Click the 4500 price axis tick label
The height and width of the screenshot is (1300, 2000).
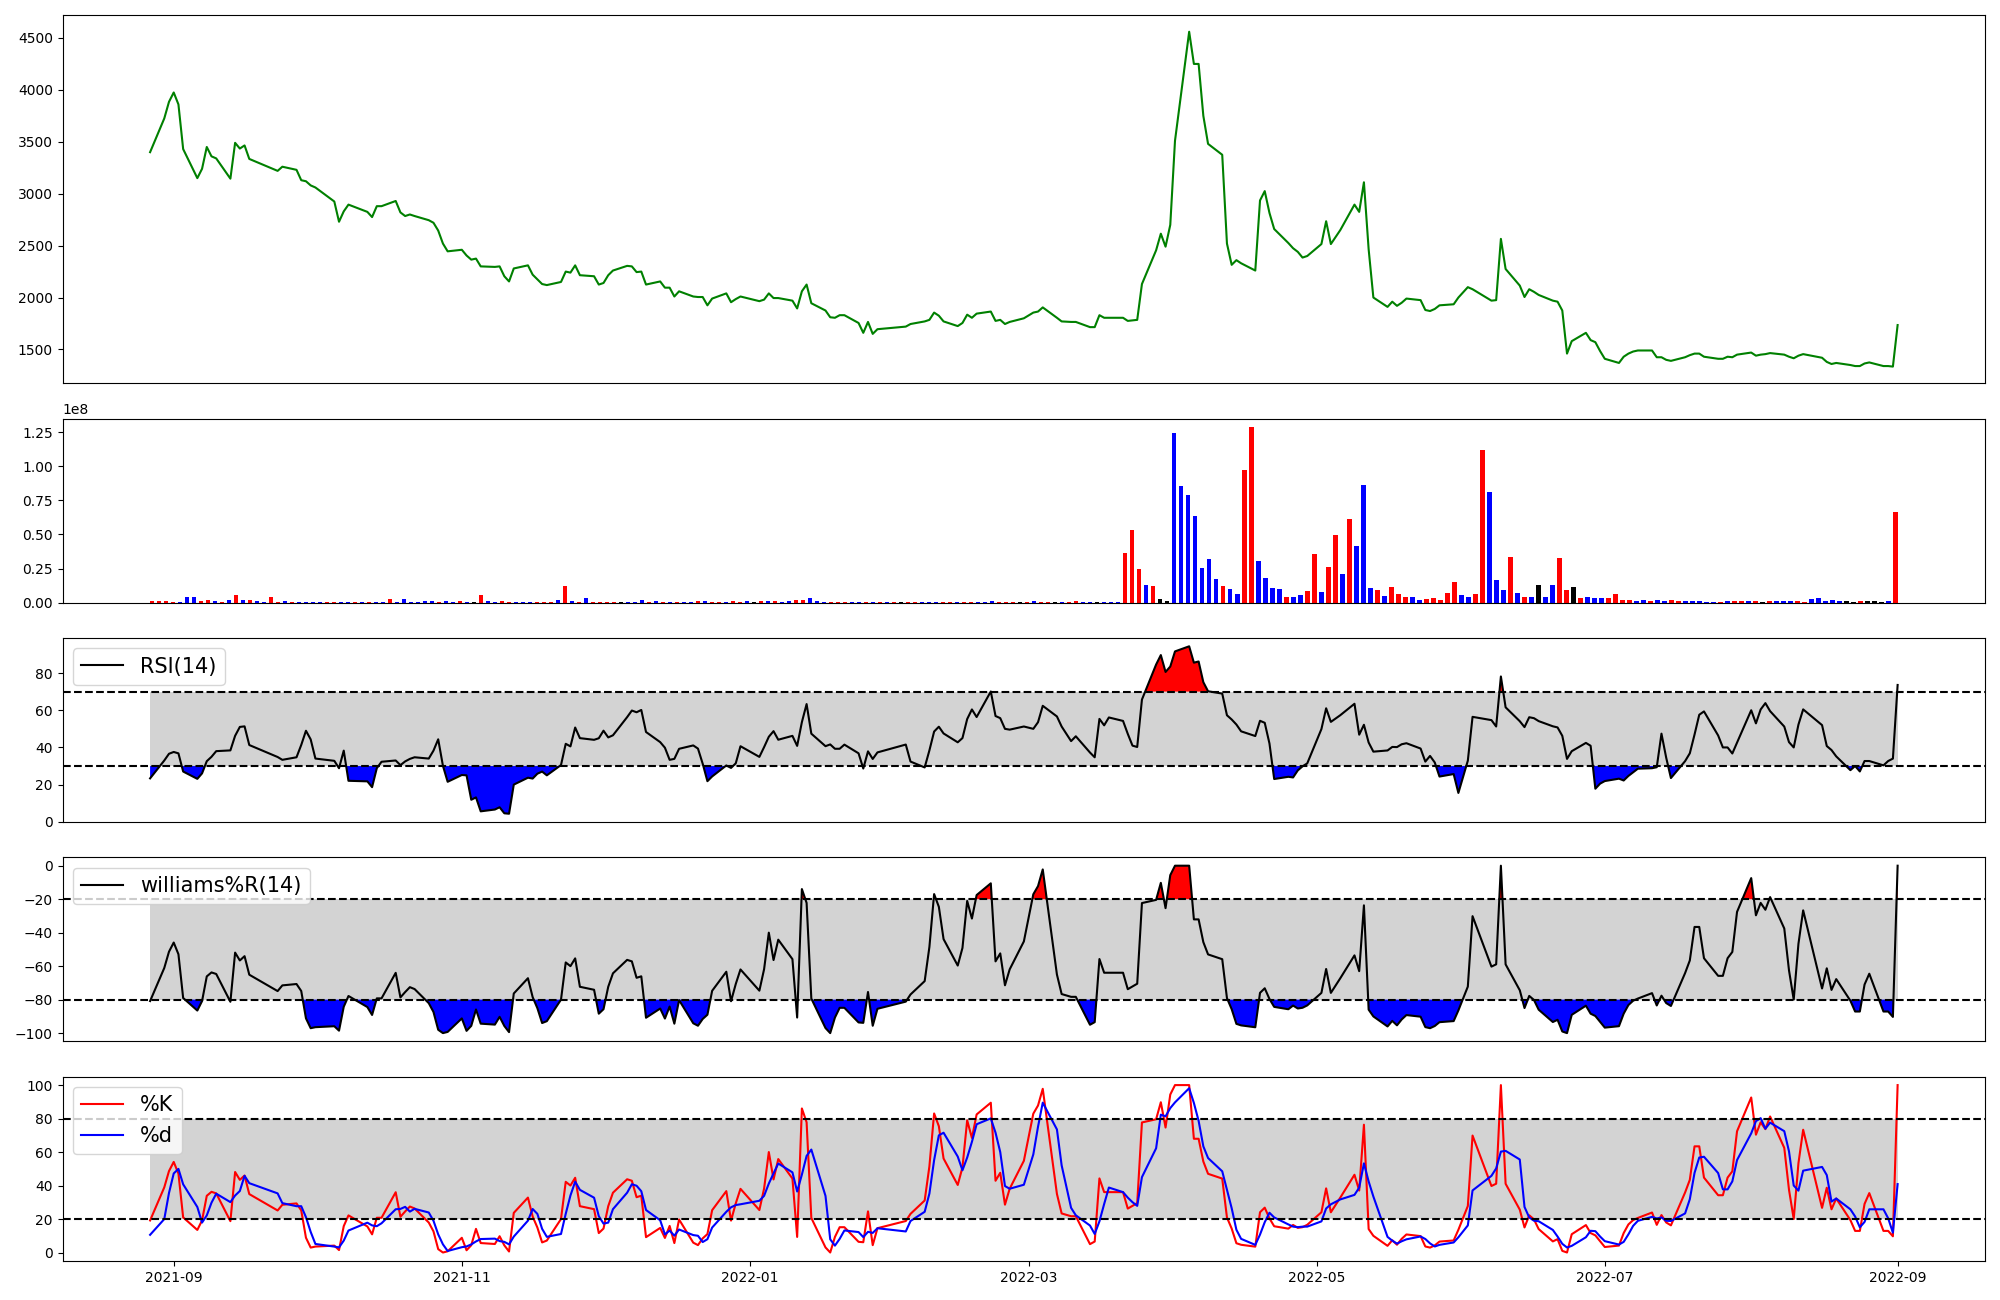click(x=37, y=38)
